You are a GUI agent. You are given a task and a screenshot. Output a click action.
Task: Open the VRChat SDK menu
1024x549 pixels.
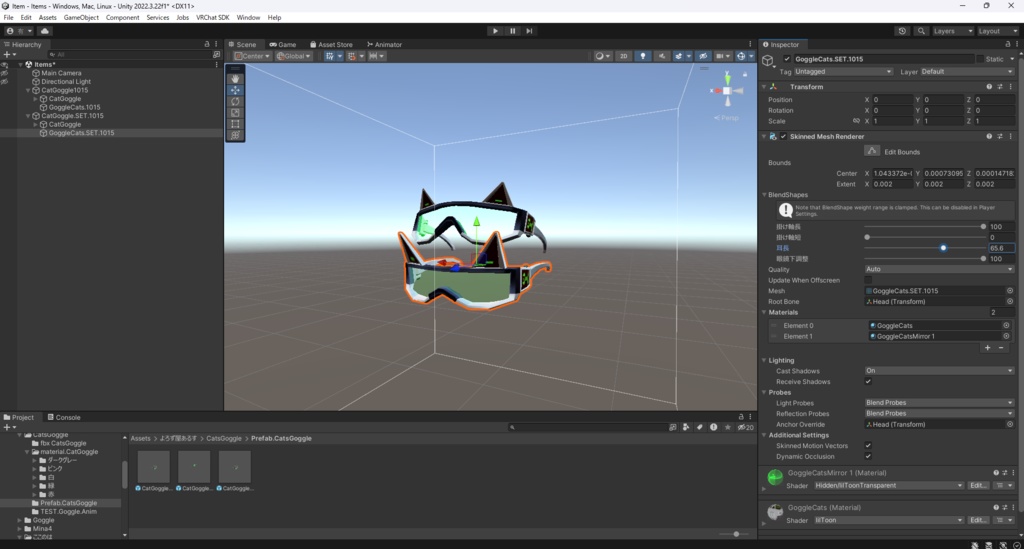pyautogui.click(x=212, y=18)
